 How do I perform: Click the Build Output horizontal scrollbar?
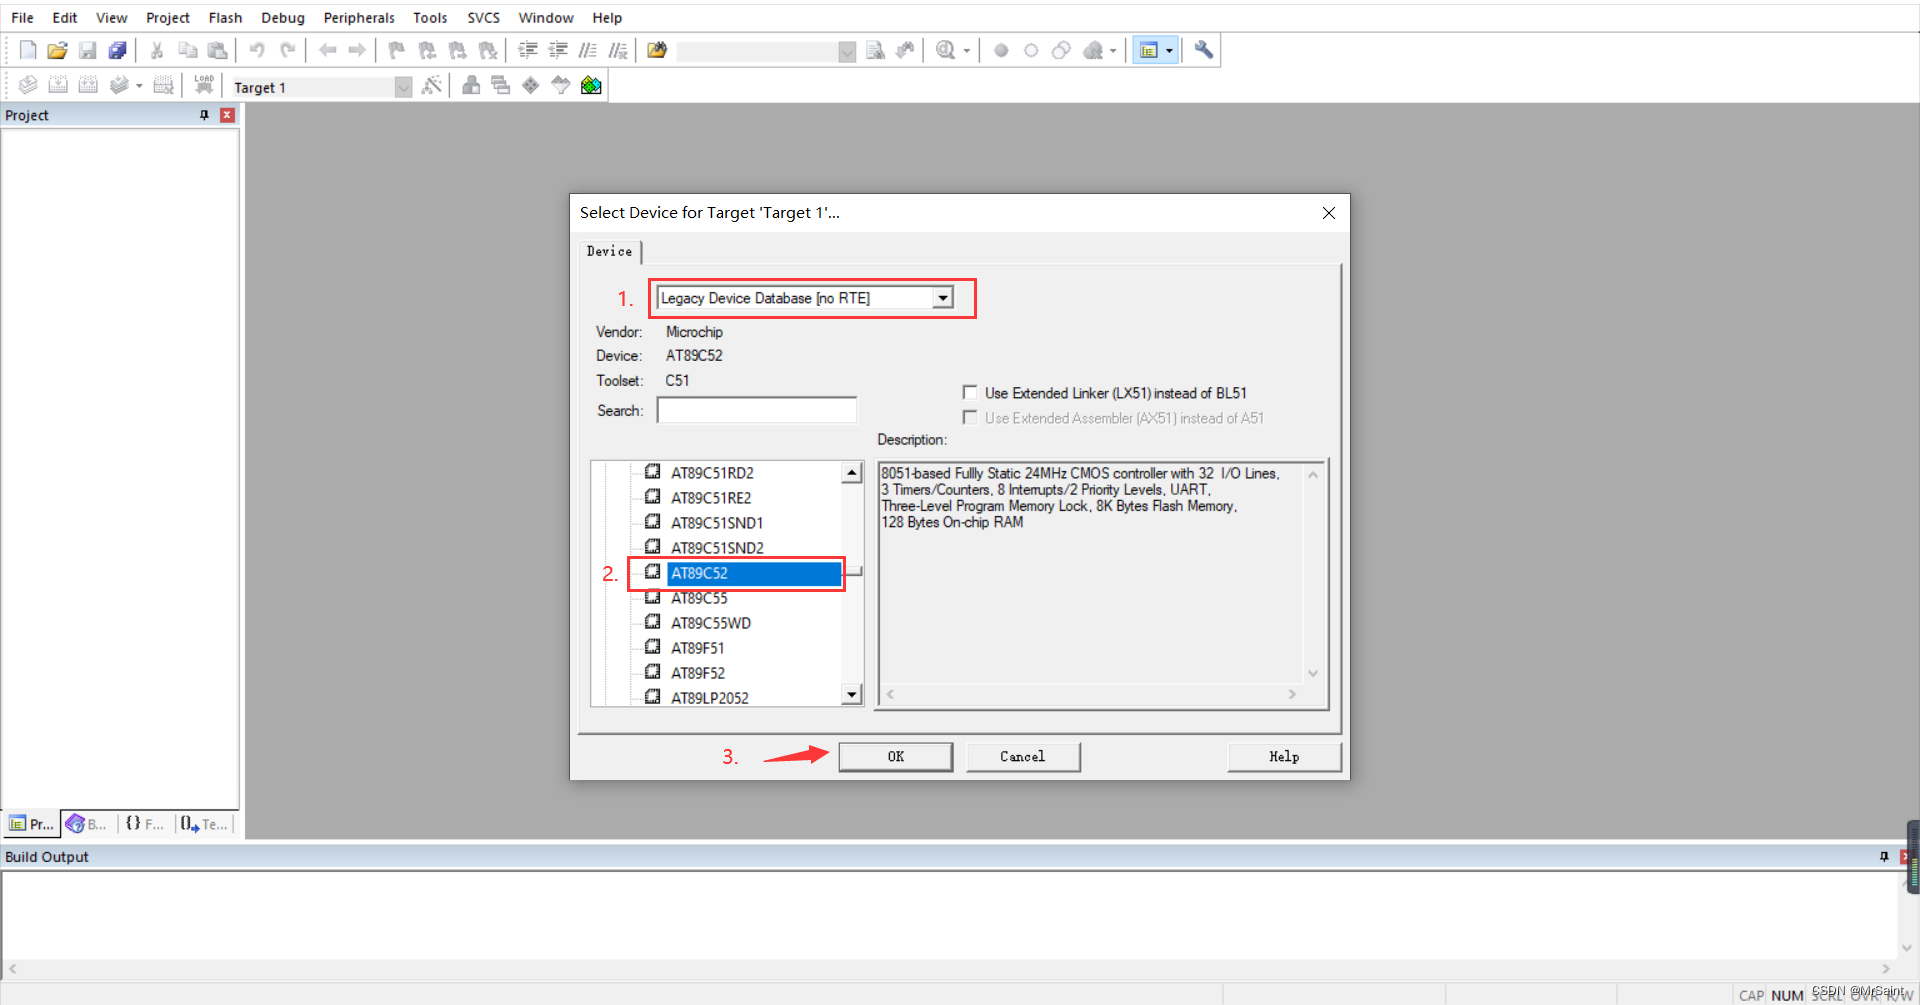[948, 968]
